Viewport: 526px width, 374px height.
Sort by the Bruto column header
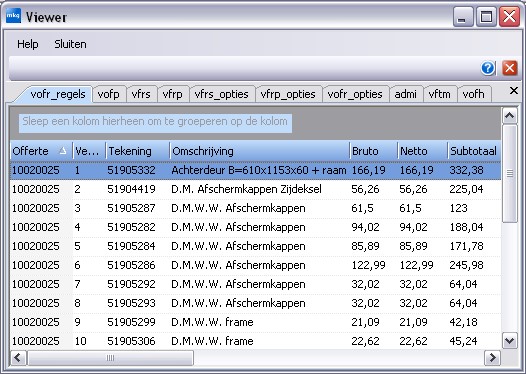(x=373, y=151)
